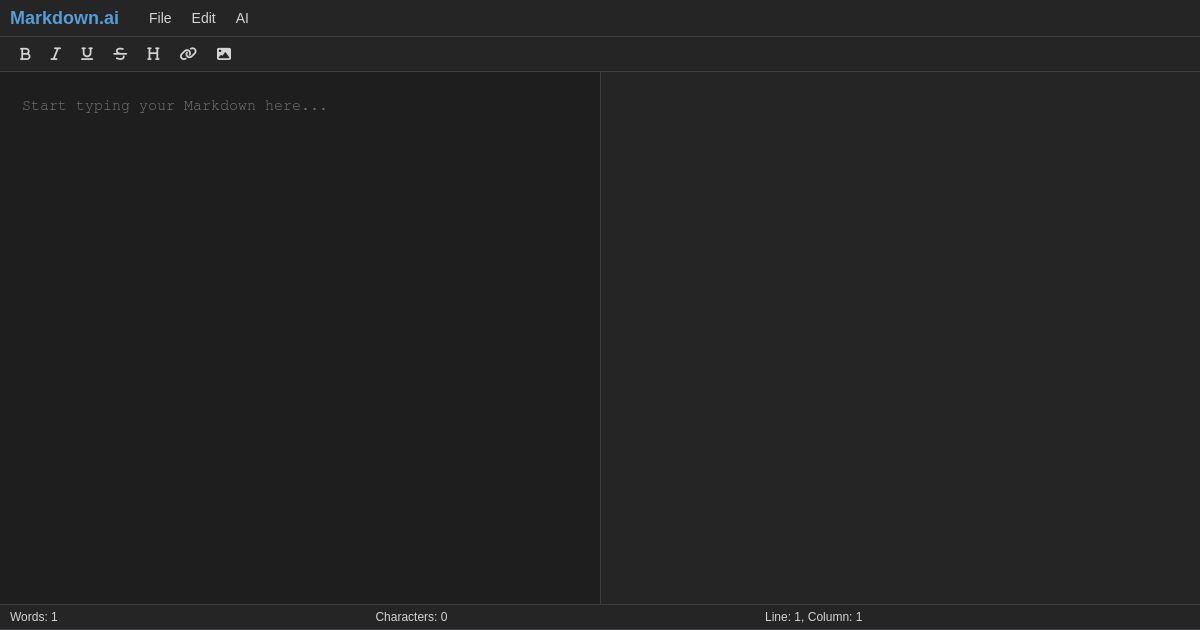This screenshot has height=630, width=1200.
Task: Click the Words counter in the status bar
Action: [x=33, y=617]
